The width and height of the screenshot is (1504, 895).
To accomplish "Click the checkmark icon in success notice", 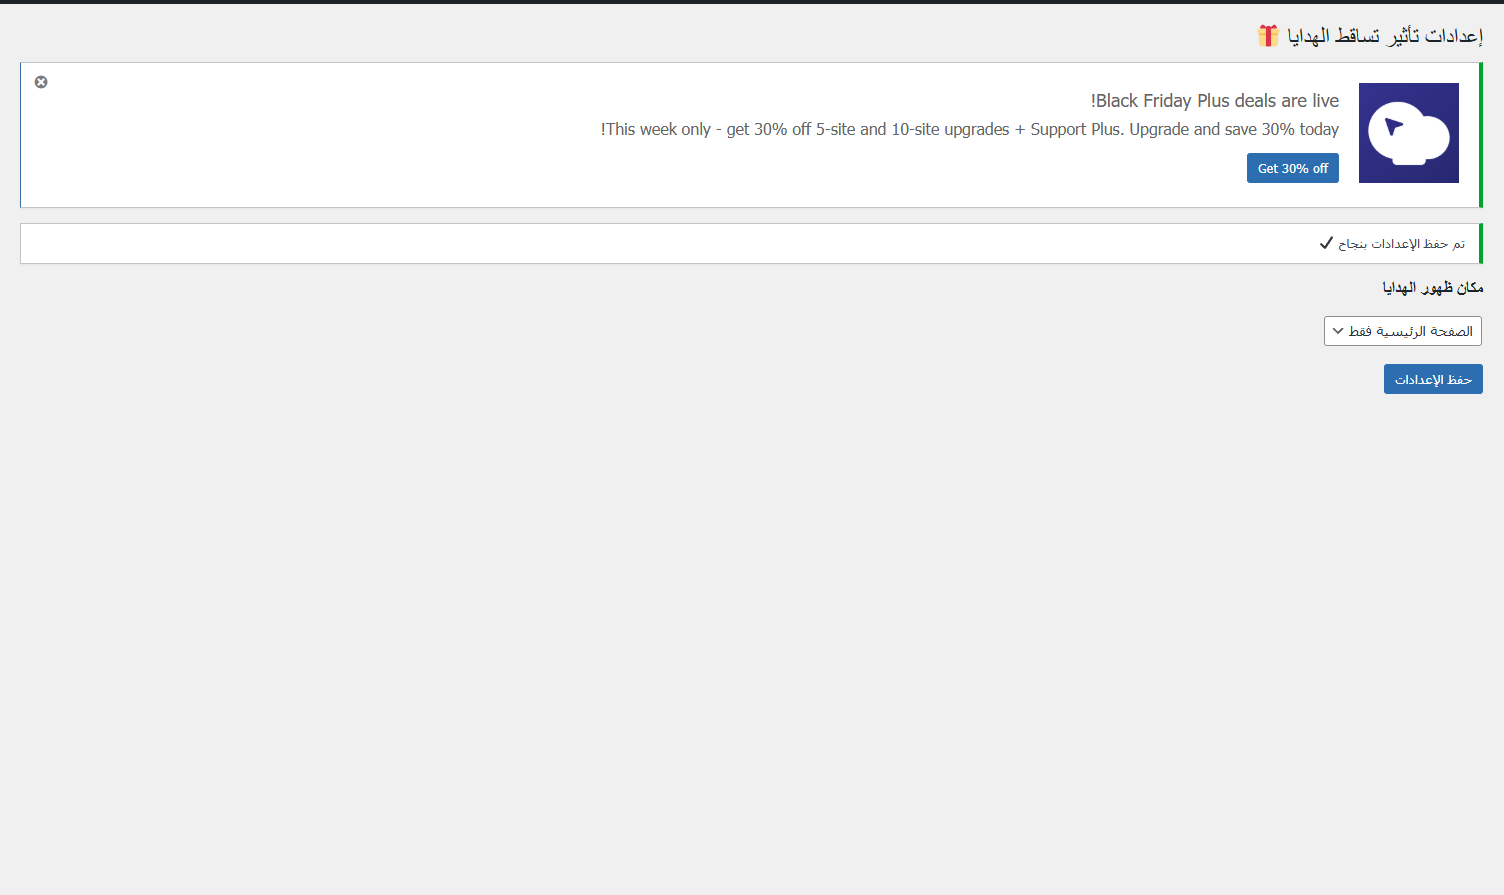I will pyautogui.click(x=1326, y=243).
